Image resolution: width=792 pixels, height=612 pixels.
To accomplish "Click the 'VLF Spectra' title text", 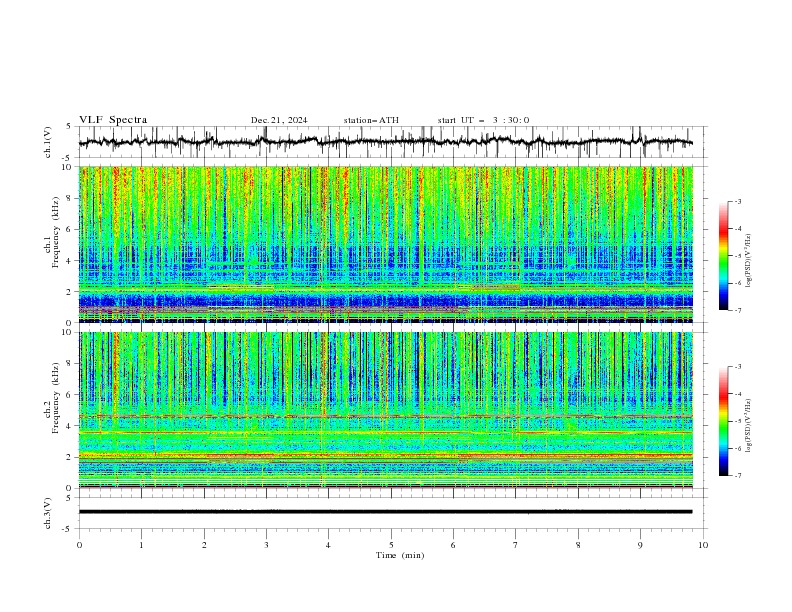I will 113,120.
